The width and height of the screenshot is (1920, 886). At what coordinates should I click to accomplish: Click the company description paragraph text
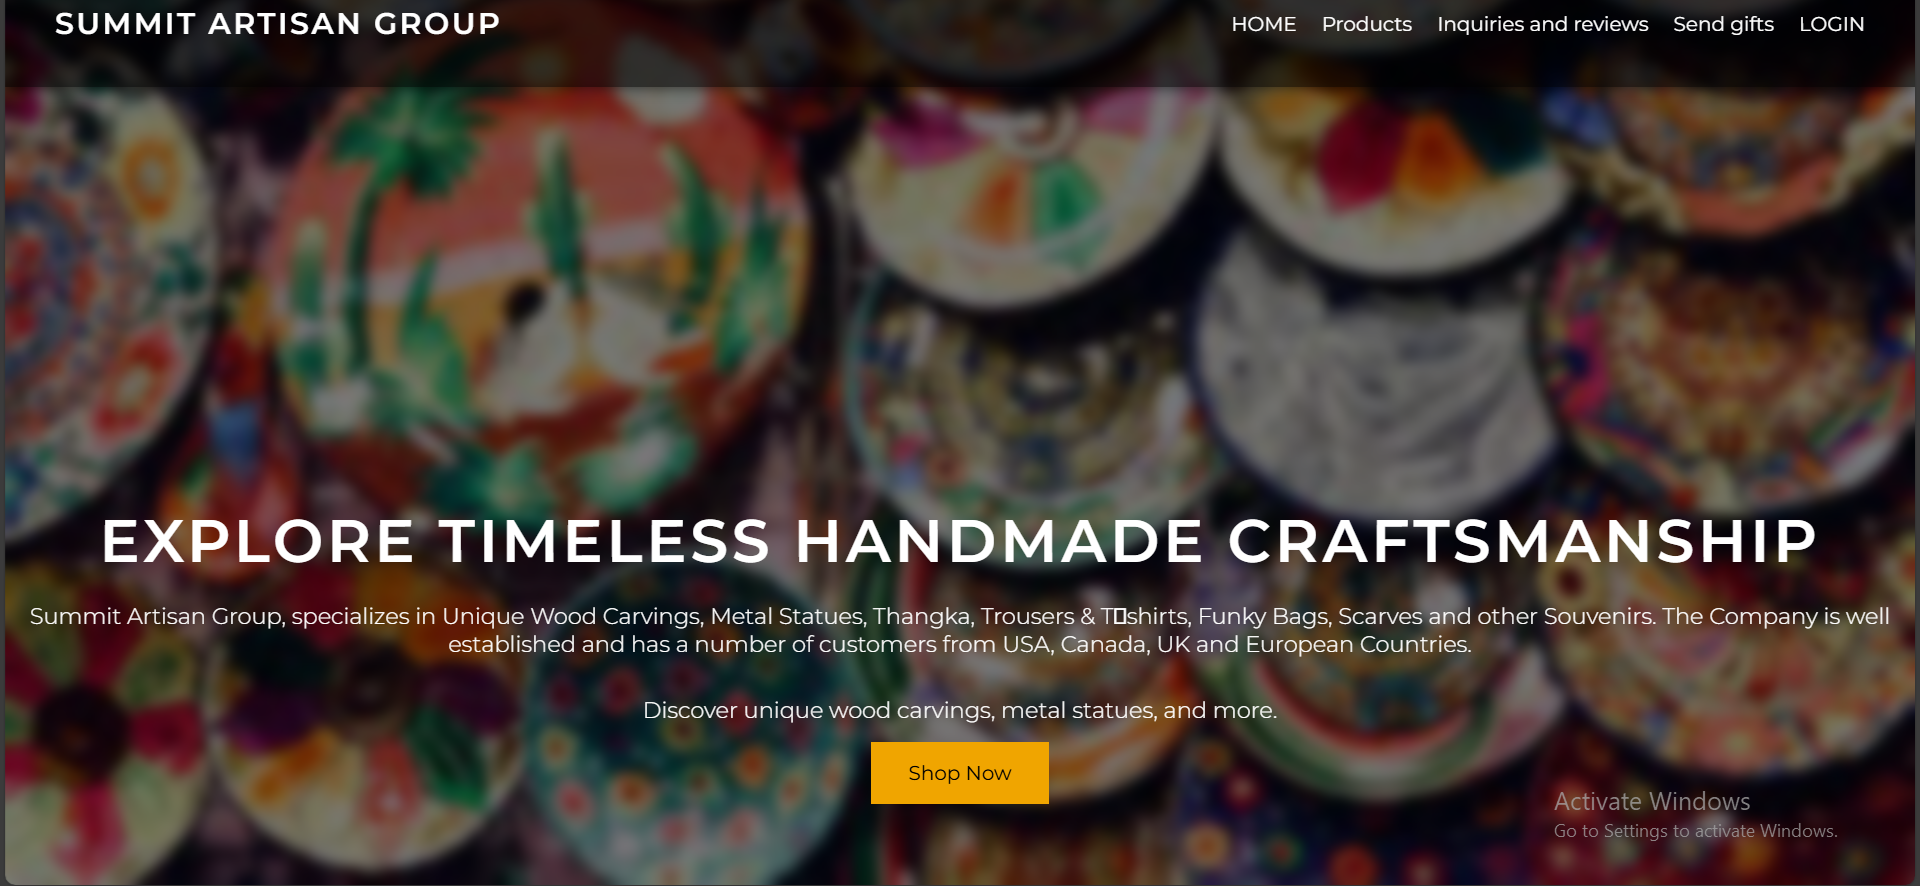(959, 630)
